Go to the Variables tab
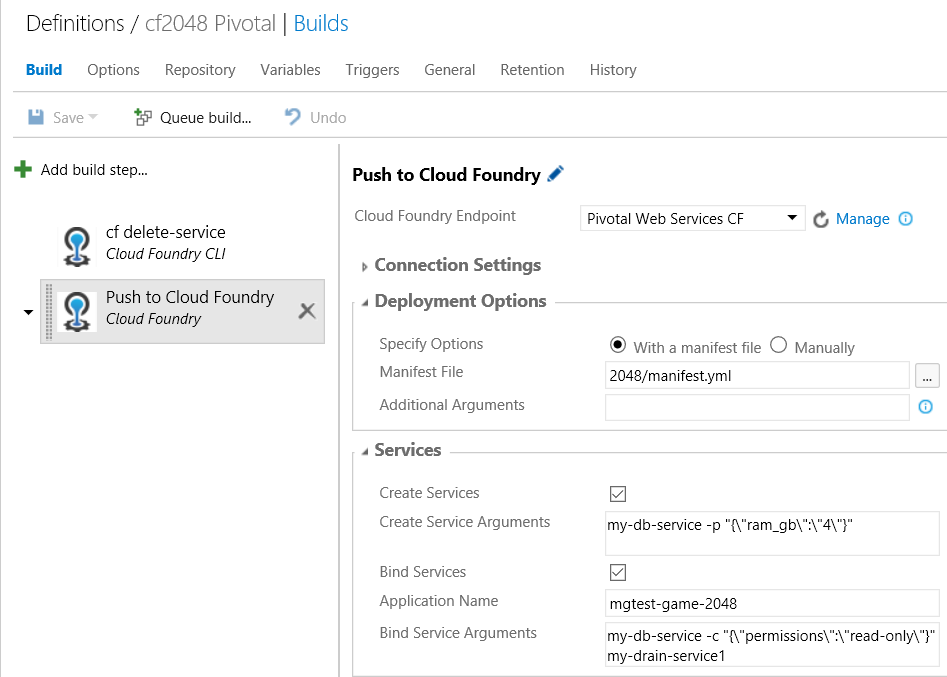This screenshot has height=677, width=947. [291, 70]
